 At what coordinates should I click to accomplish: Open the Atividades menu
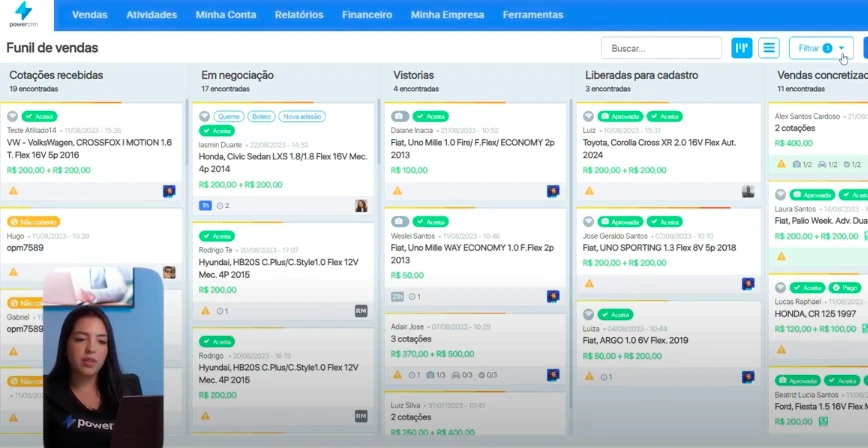click(x=152, y=15)
